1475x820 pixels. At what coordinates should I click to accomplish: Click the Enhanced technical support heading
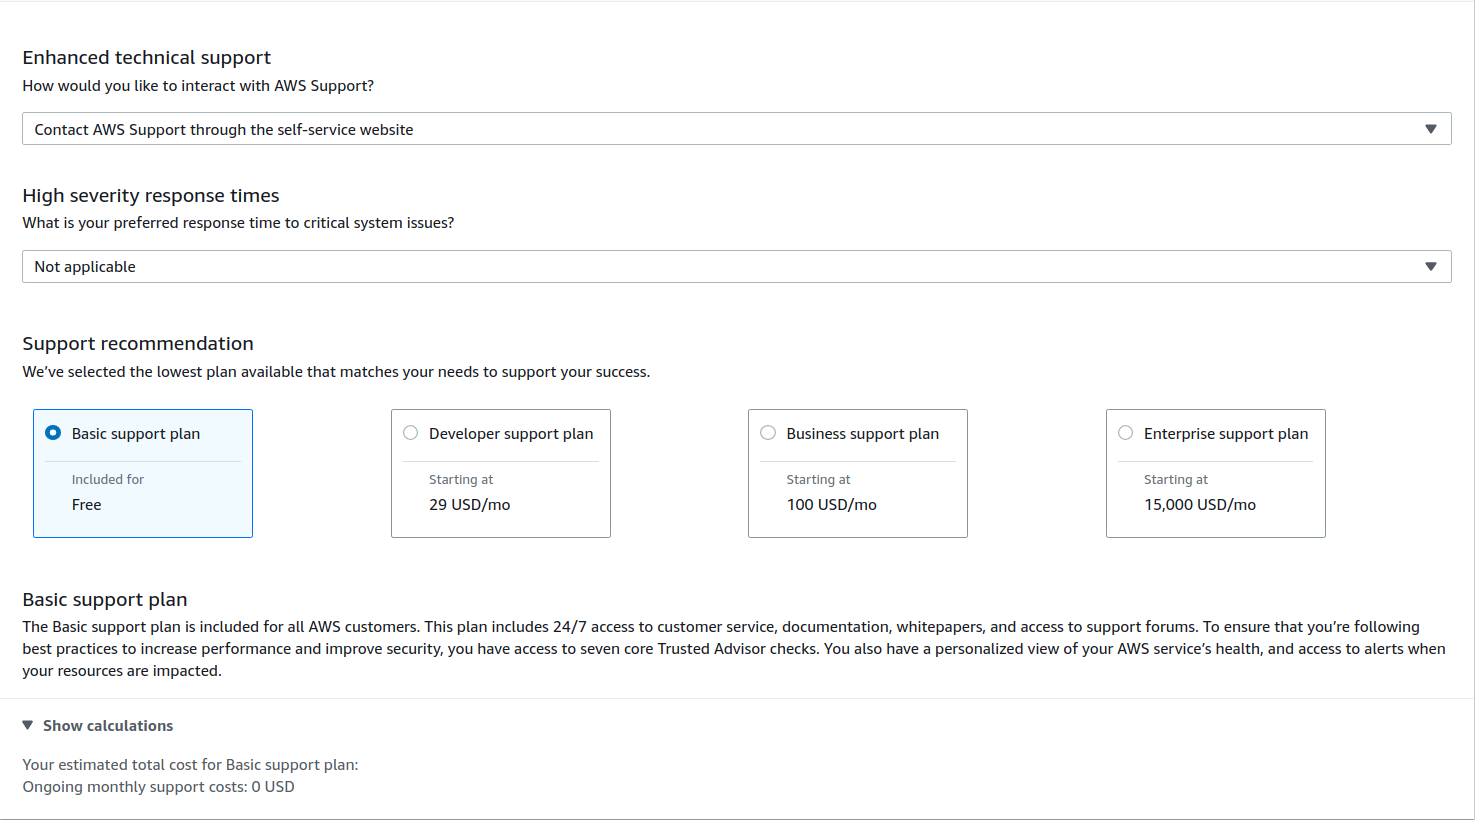[x=146, y=57]
